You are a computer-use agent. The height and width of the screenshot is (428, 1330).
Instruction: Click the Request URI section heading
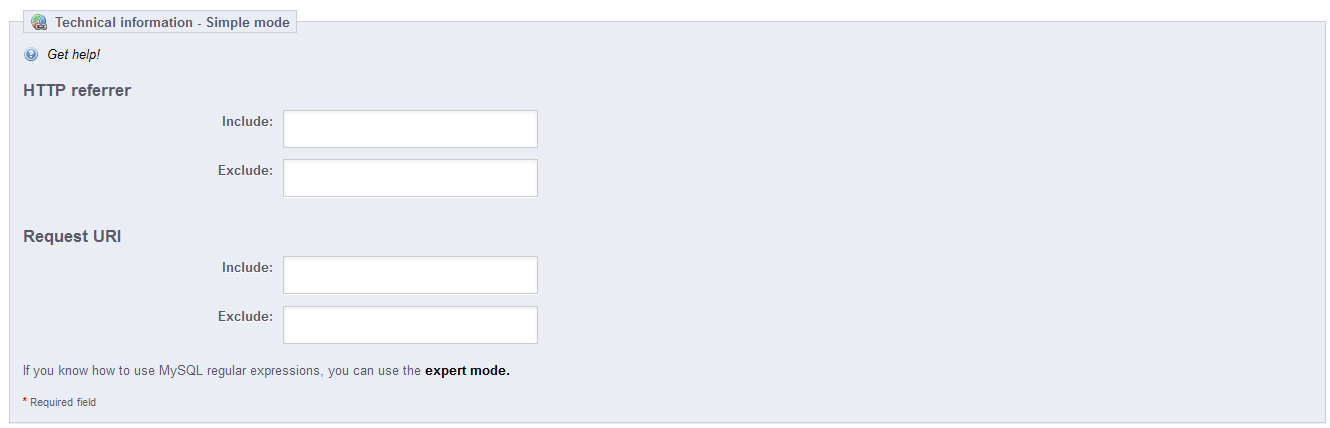pyautogui.click(x=72, y=237)
